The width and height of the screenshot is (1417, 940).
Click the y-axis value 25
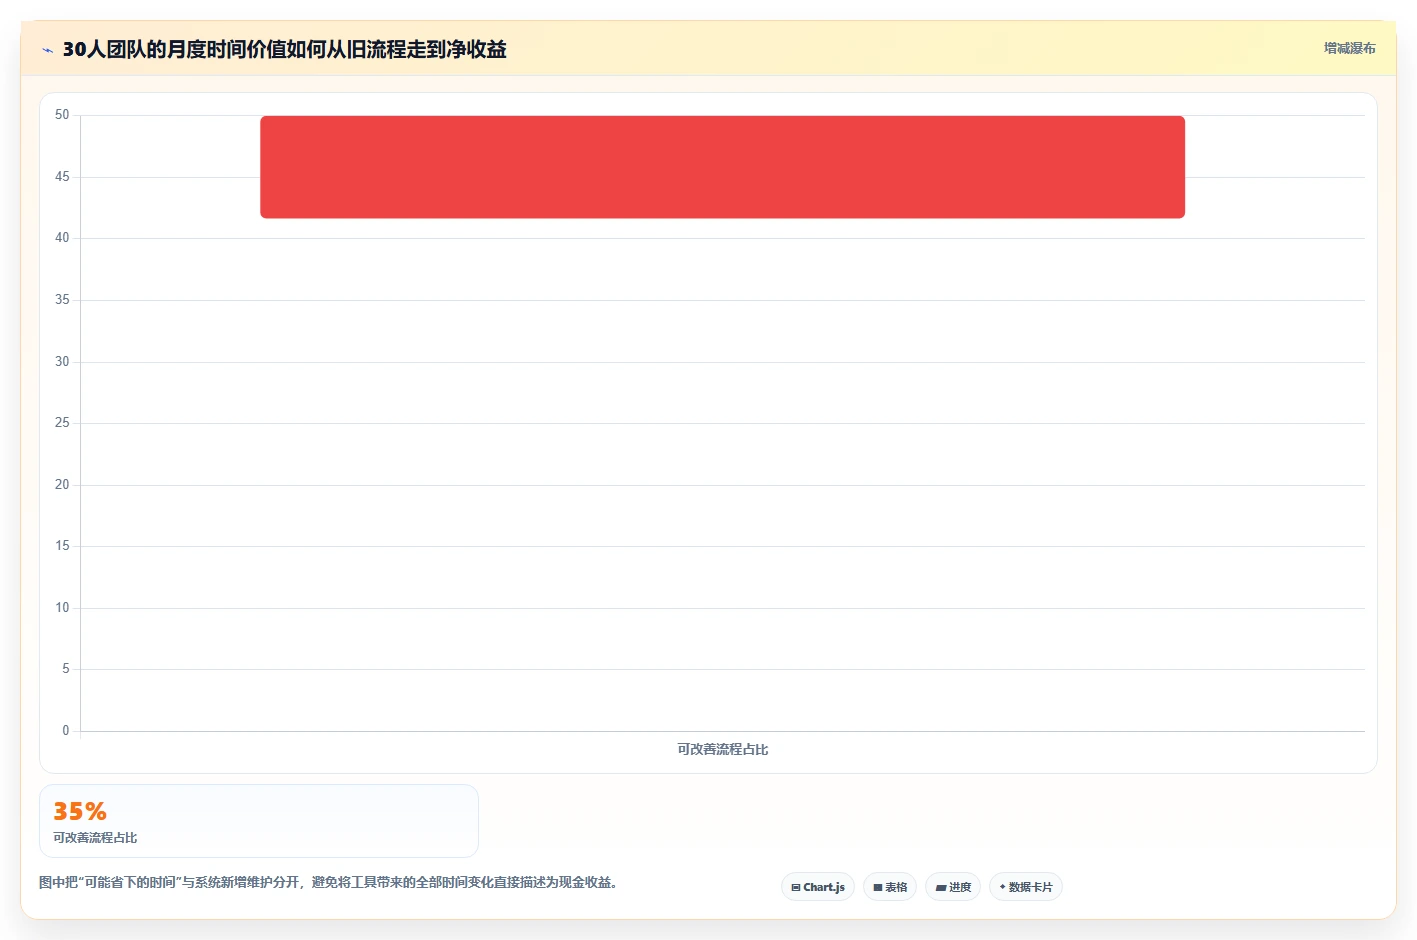[x=62, y=423]
